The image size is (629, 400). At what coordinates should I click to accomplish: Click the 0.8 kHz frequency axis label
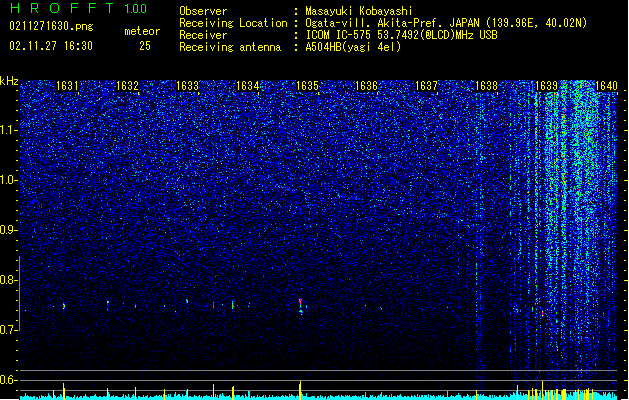click(x=9, y=280)
